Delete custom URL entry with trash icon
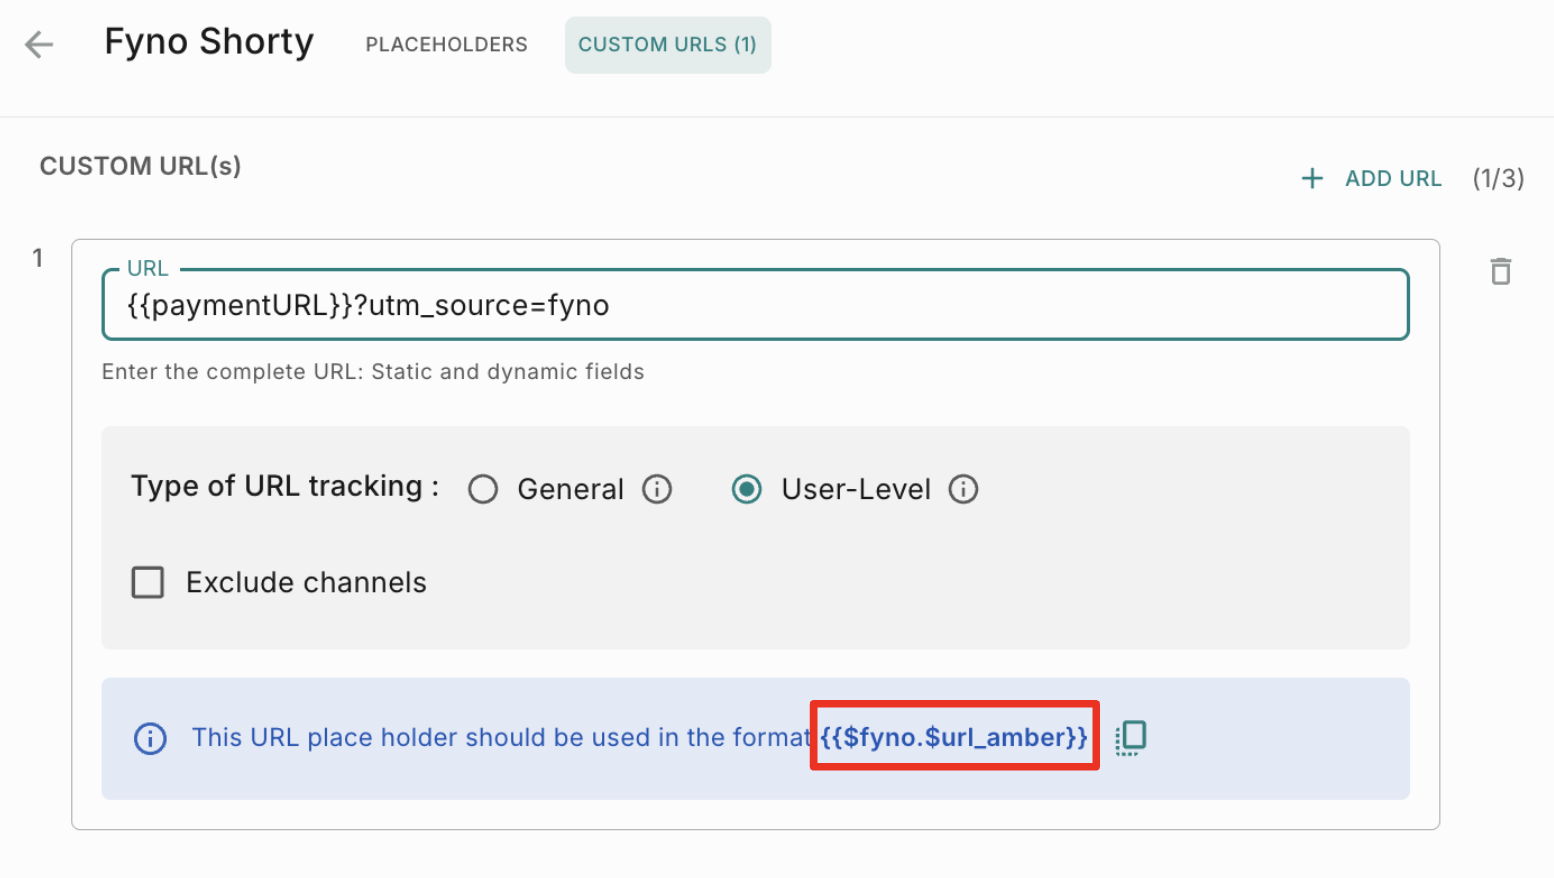This screenshot has height=878, width=1554. pos(1500,271)
